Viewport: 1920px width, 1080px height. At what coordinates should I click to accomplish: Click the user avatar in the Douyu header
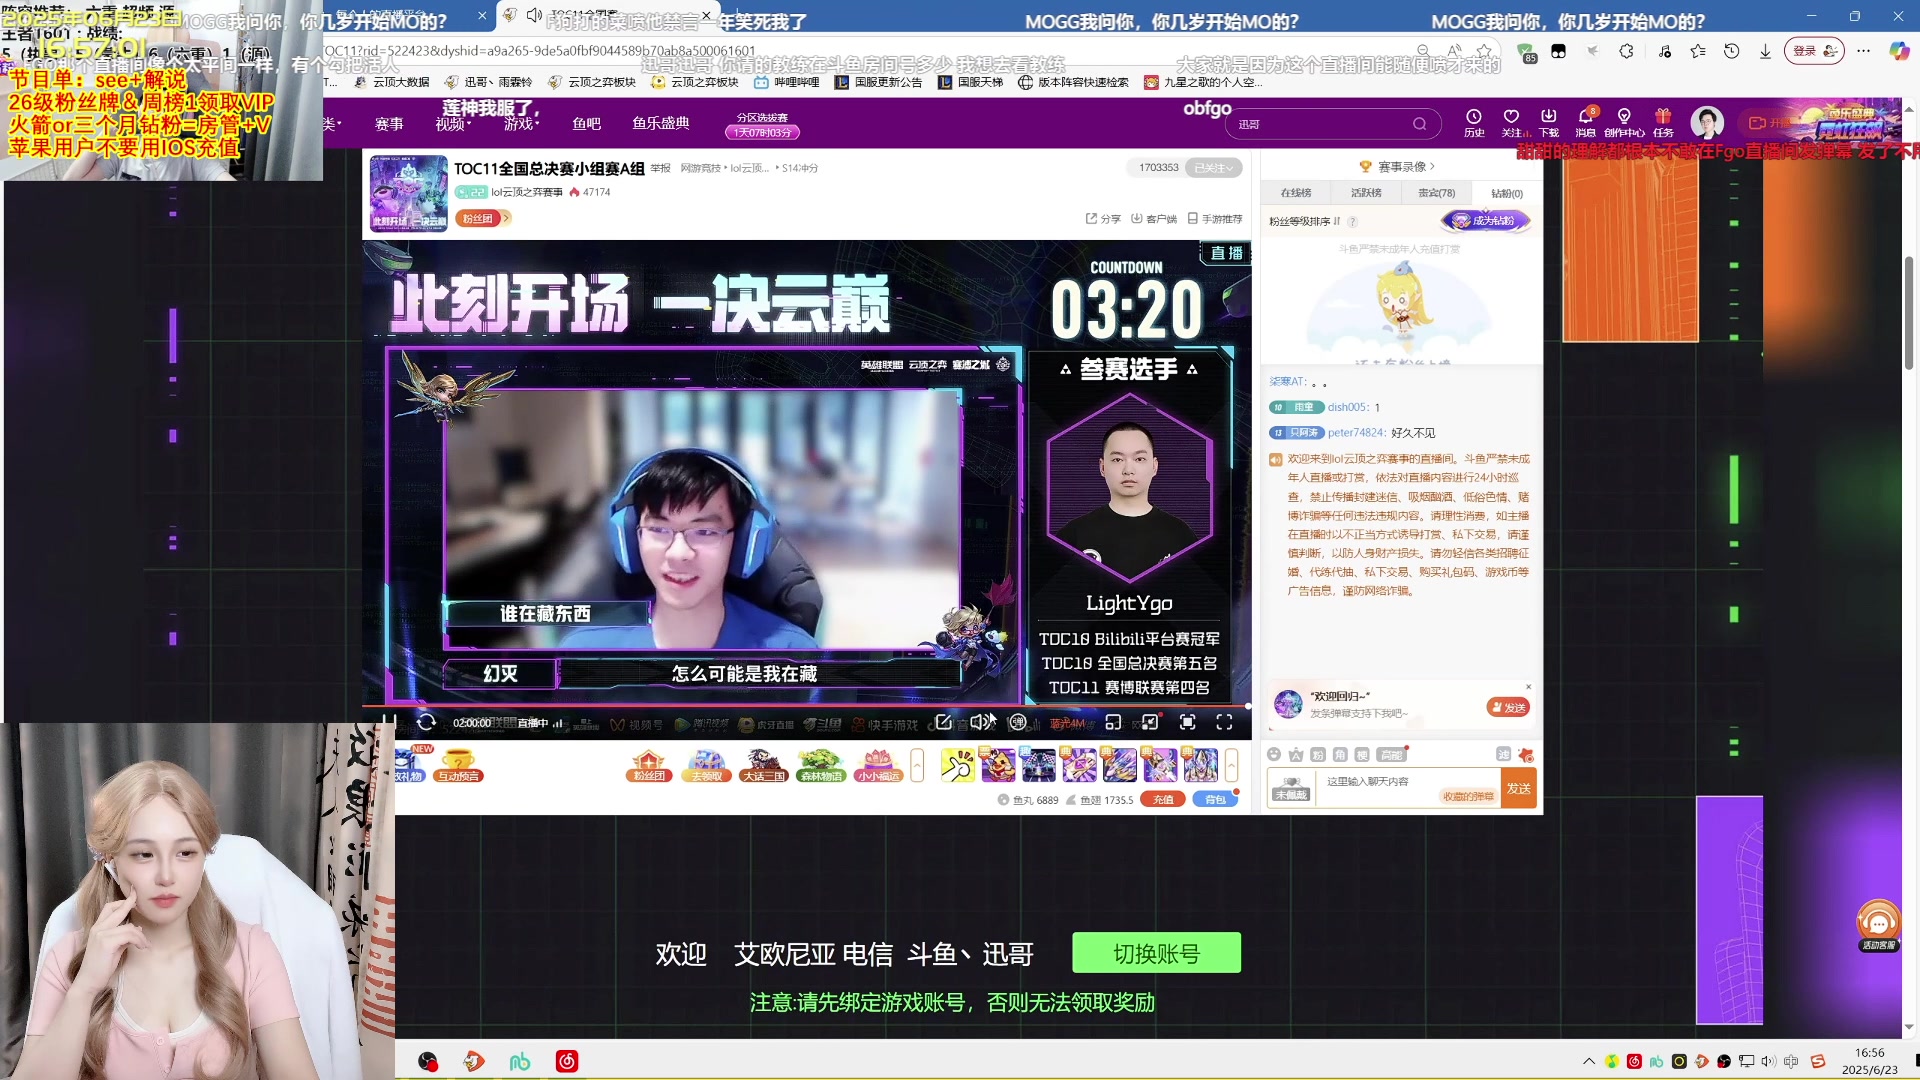pos(1707,123)
